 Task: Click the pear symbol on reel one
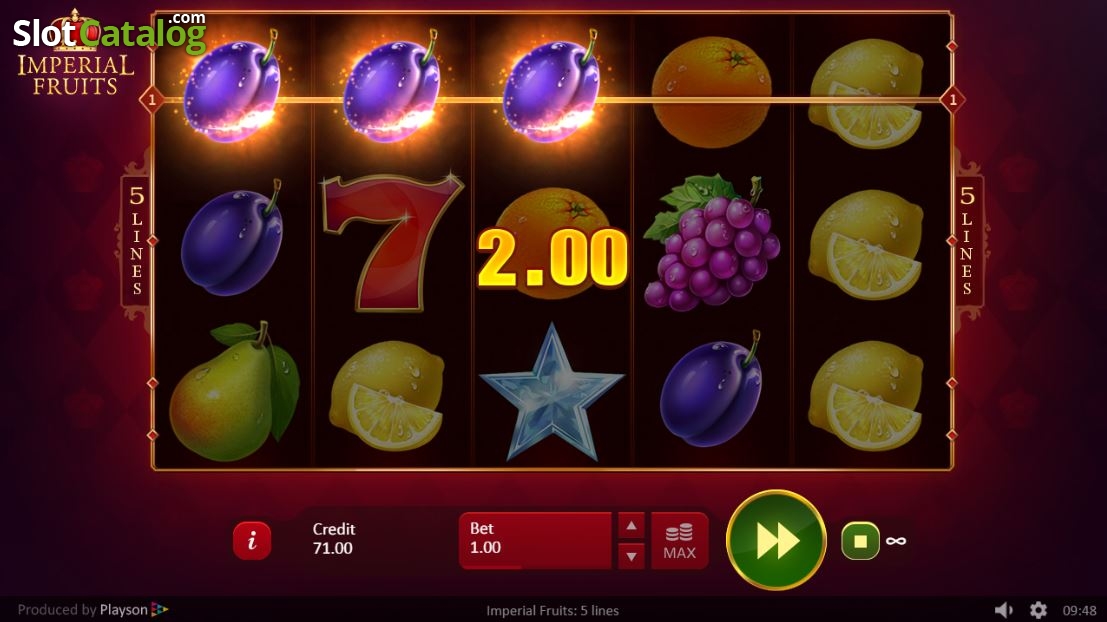click(x=234, y=392)
